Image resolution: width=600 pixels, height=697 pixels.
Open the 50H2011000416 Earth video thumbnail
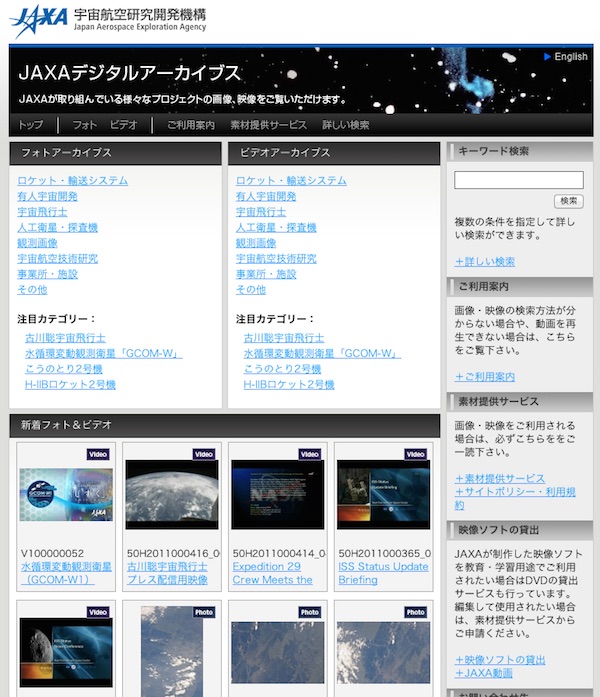point(172,495)
